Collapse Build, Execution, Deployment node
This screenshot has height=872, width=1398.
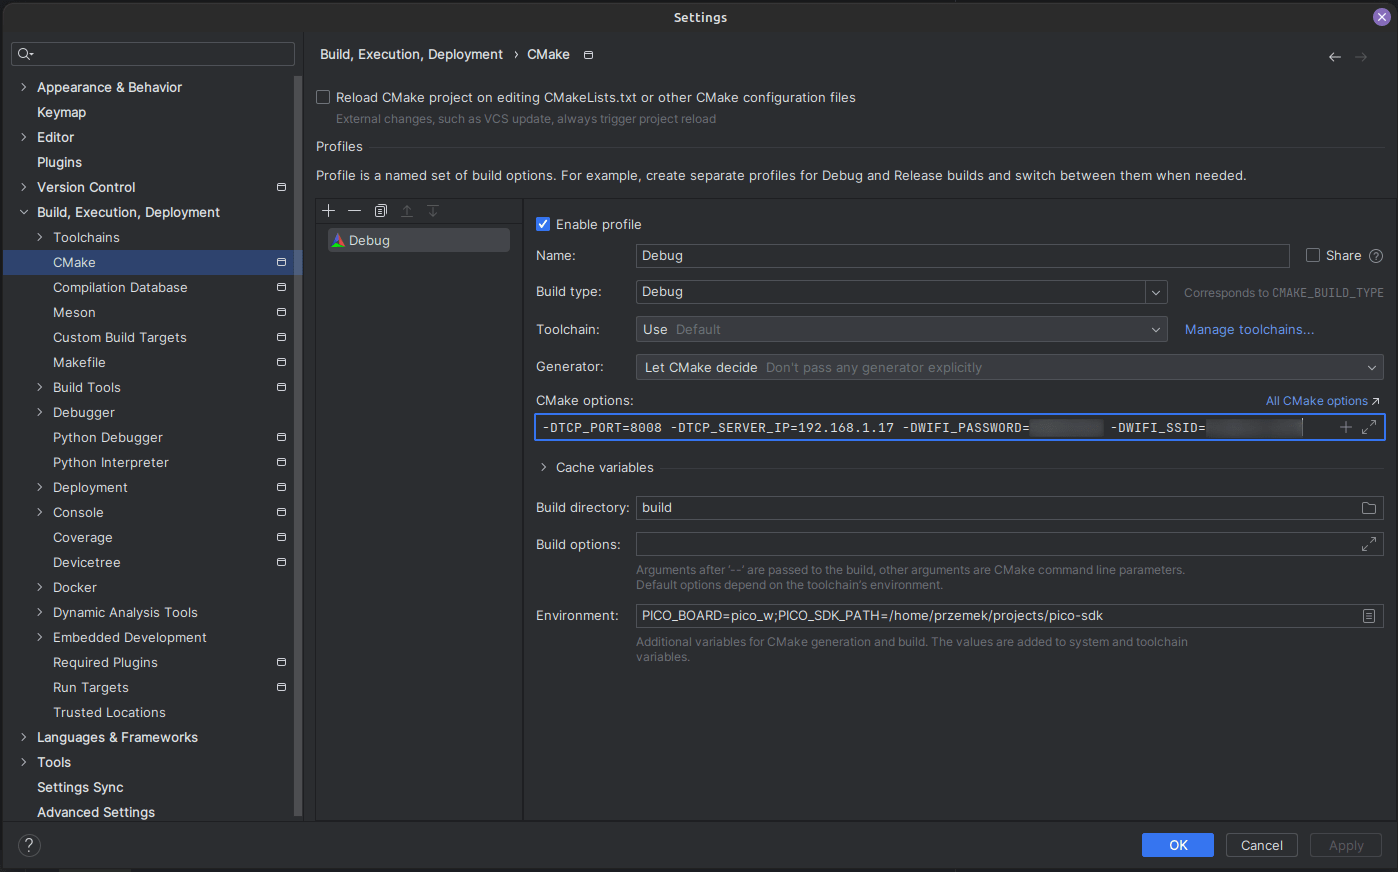tap(24, 212)
